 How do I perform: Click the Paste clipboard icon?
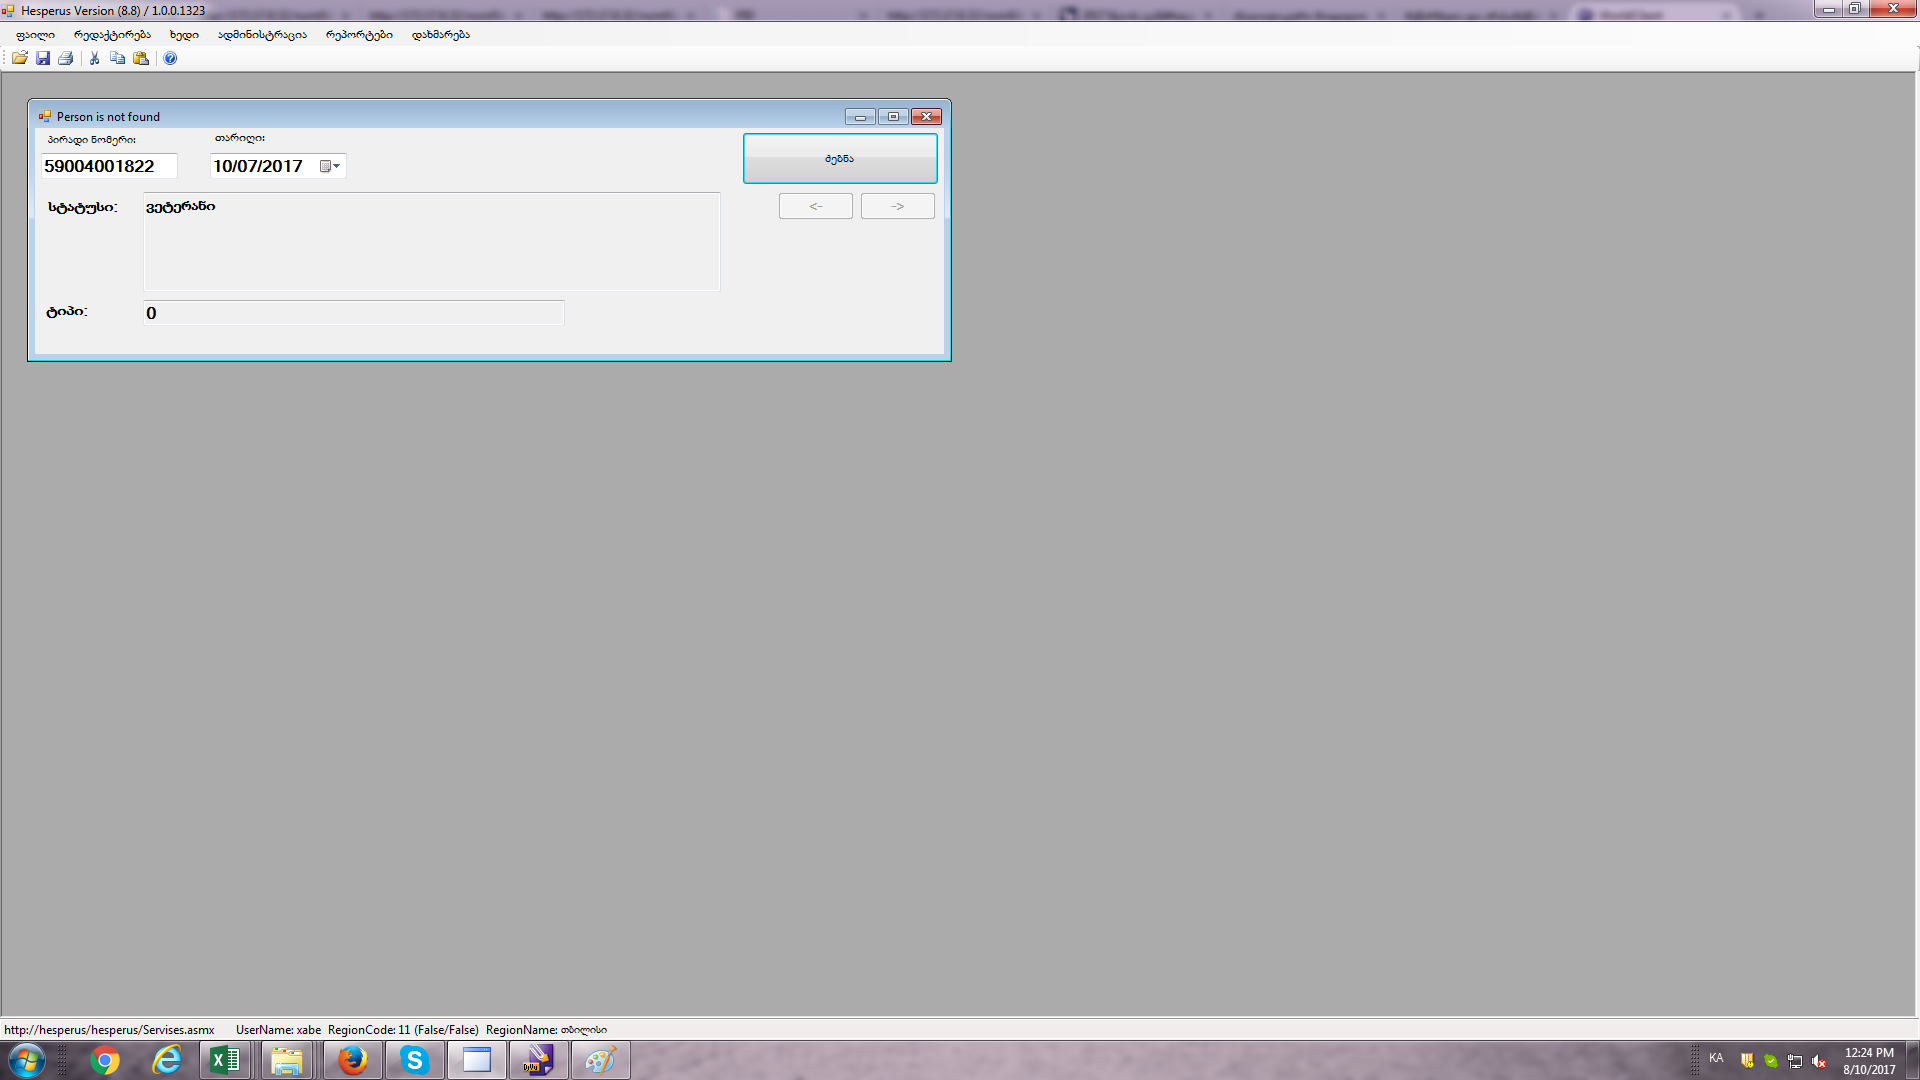click(x=141, y=58)
